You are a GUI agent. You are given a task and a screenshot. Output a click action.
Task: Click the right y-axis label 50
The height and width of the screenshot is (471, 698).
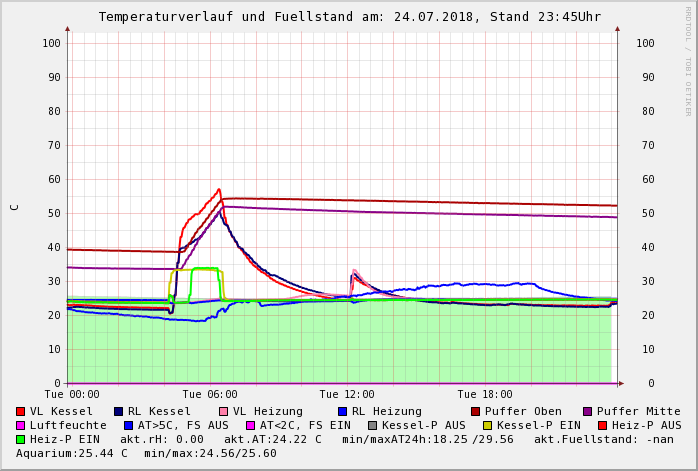(648, 213)
